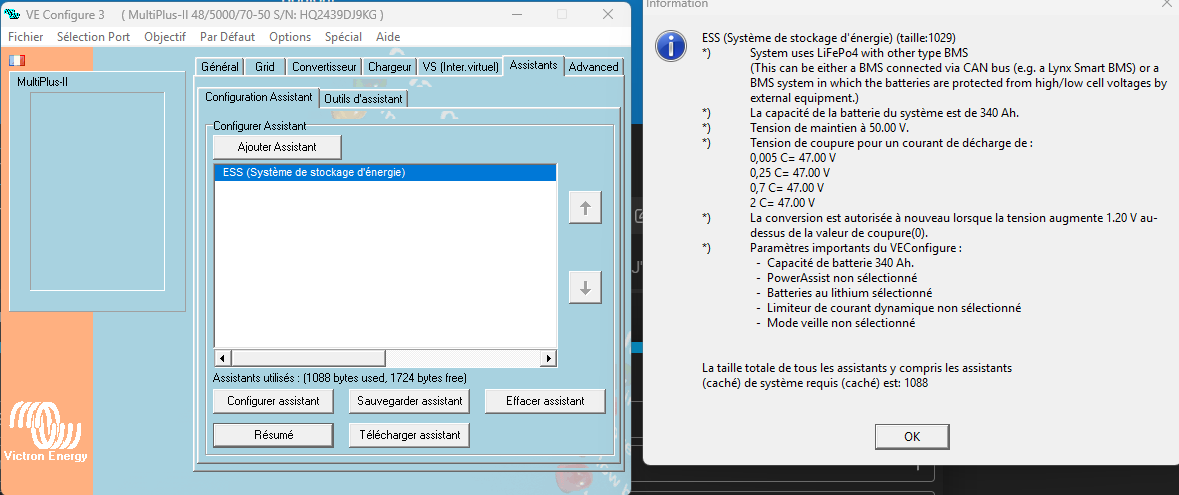
Task: Click the Victron Energy logo
Action: tap(45, 432)
